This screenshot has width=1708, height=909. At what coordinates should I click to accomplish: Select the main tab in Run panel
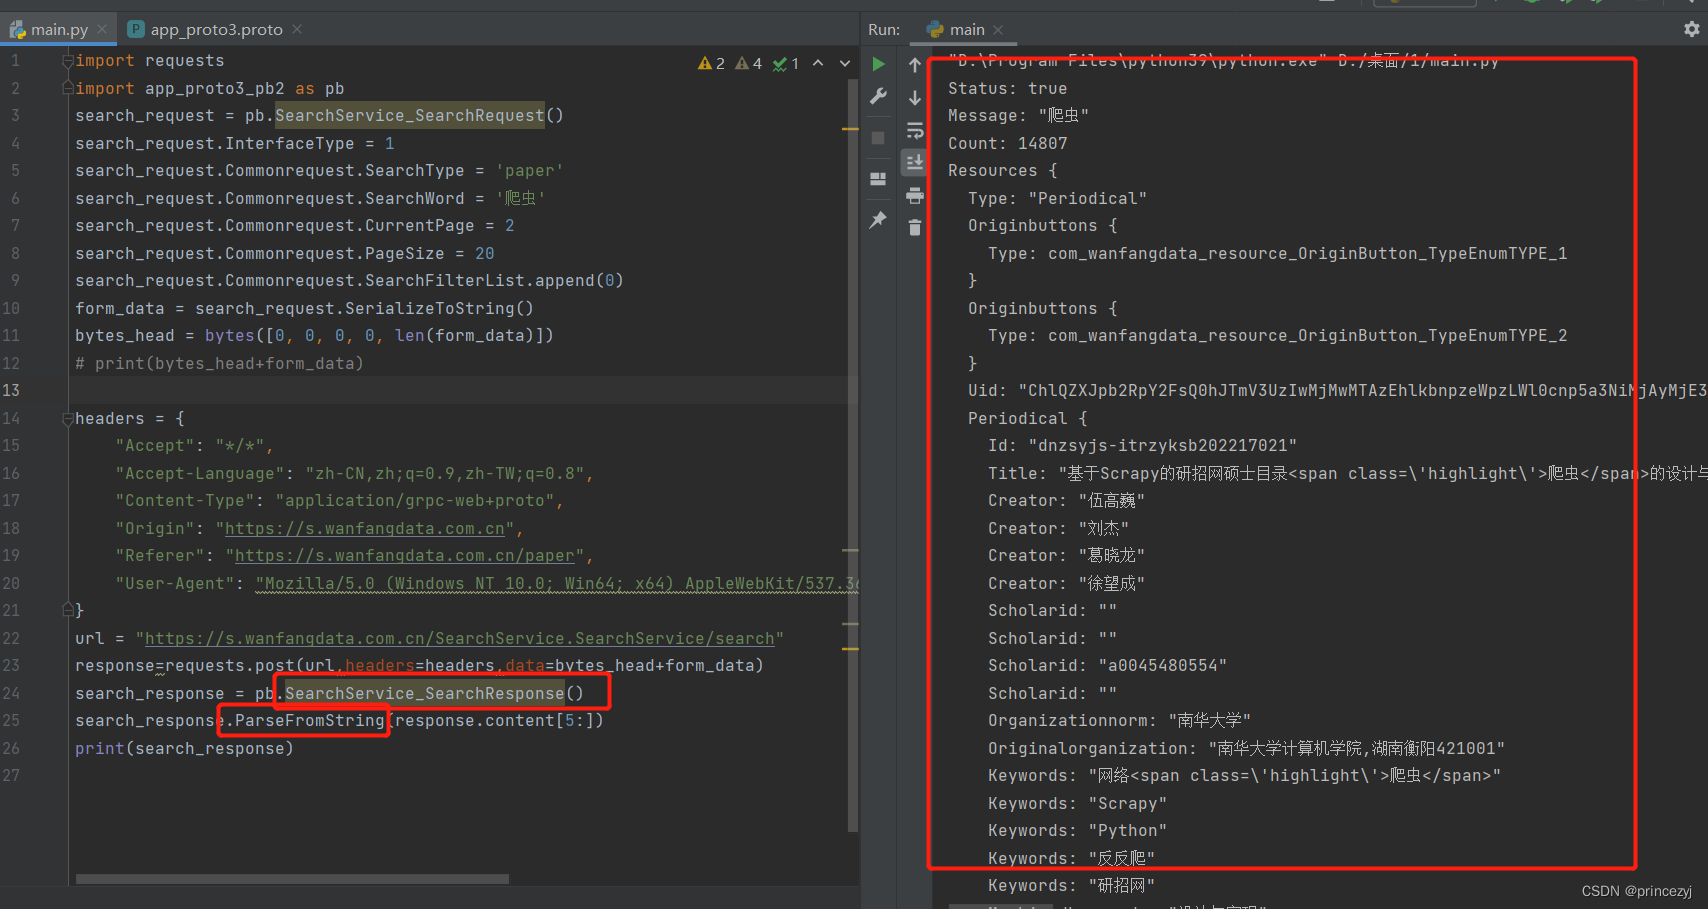pos(967,30)
